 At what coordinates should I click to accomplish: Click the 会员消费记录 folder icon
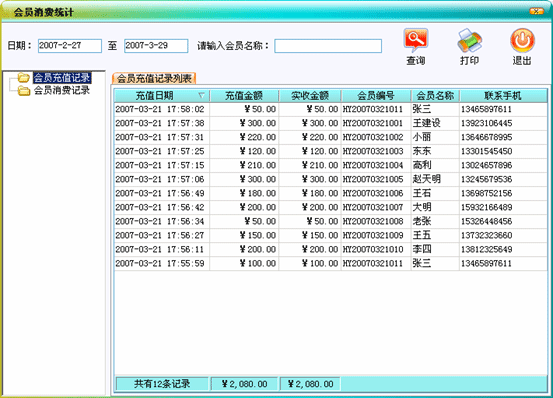click(24, 91)
